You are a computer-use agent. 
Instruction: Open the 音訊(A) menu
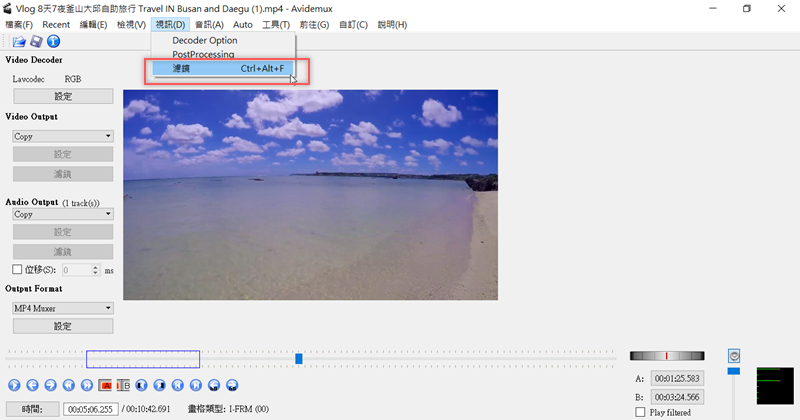[209, 24]
